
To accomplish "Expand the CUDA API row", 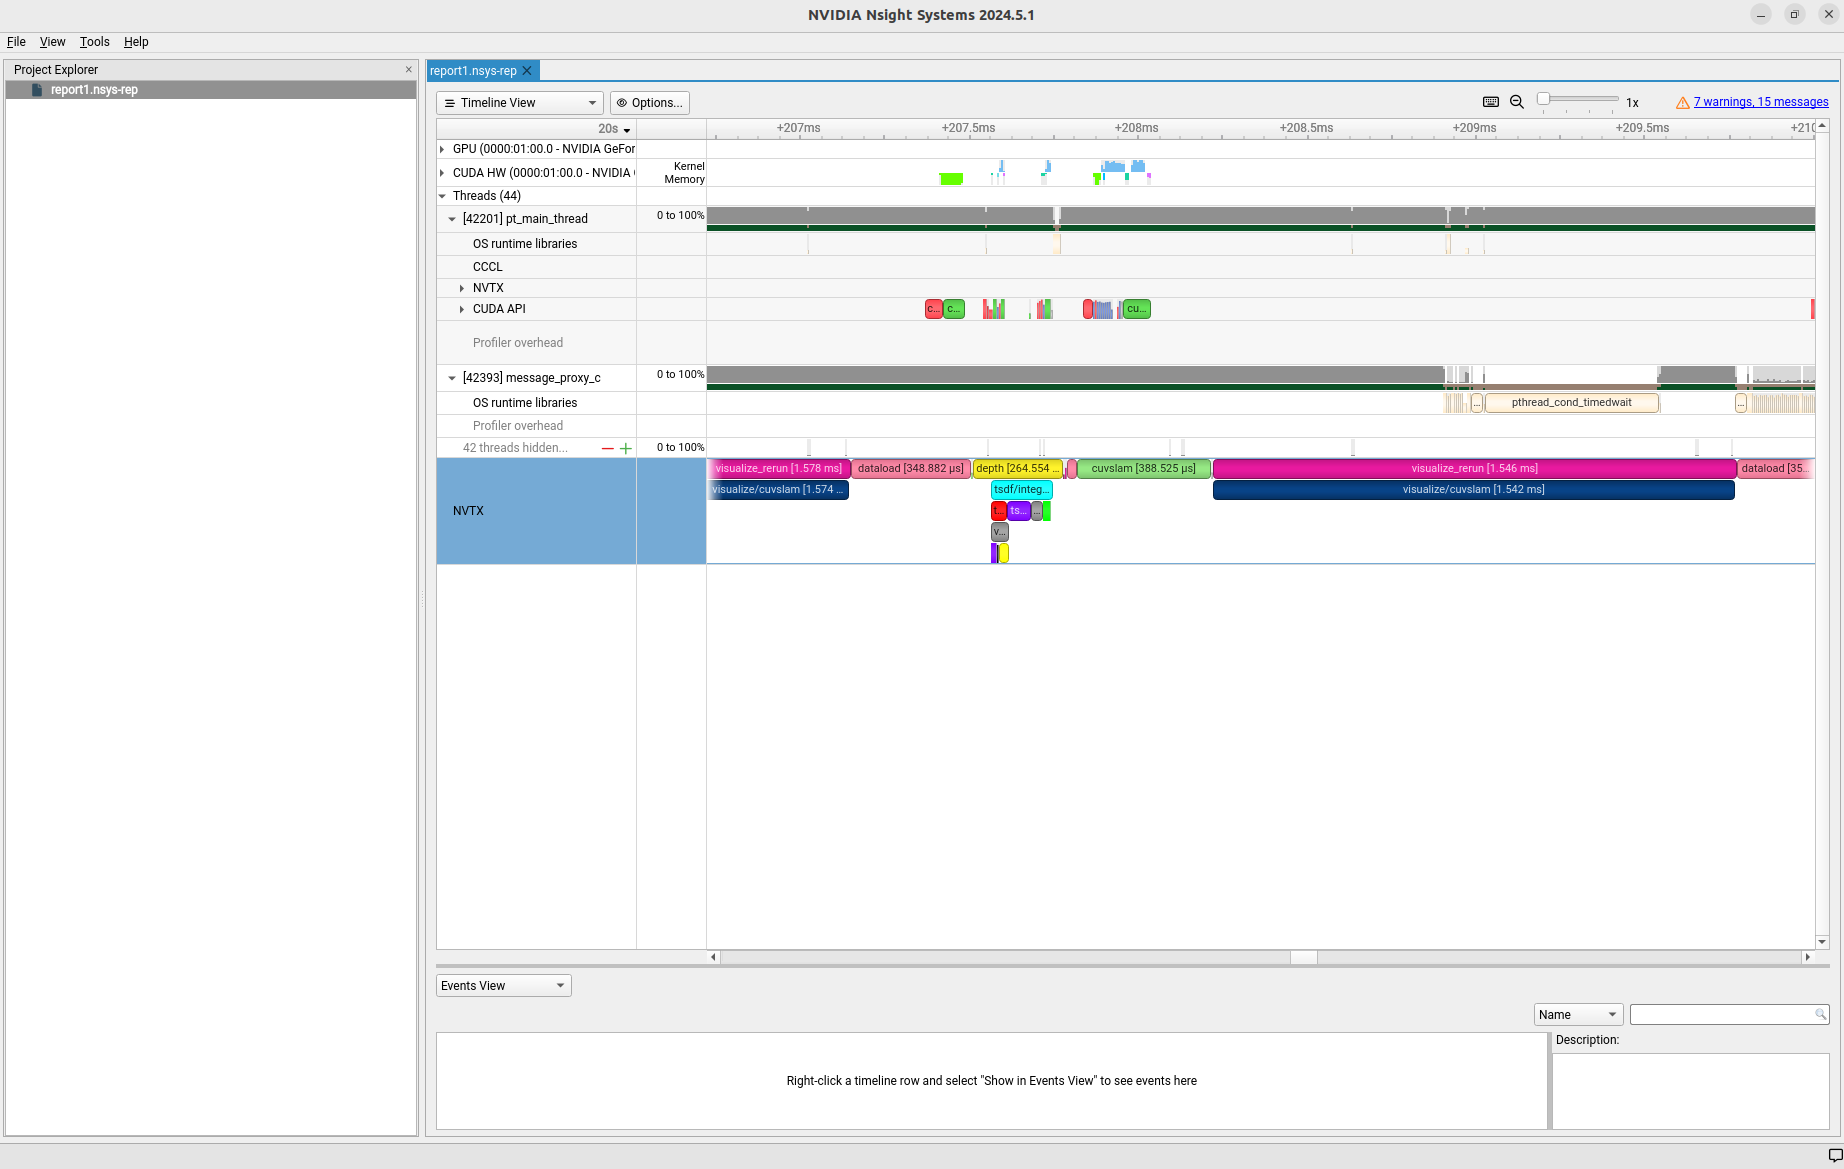I will tap(462, 309).
